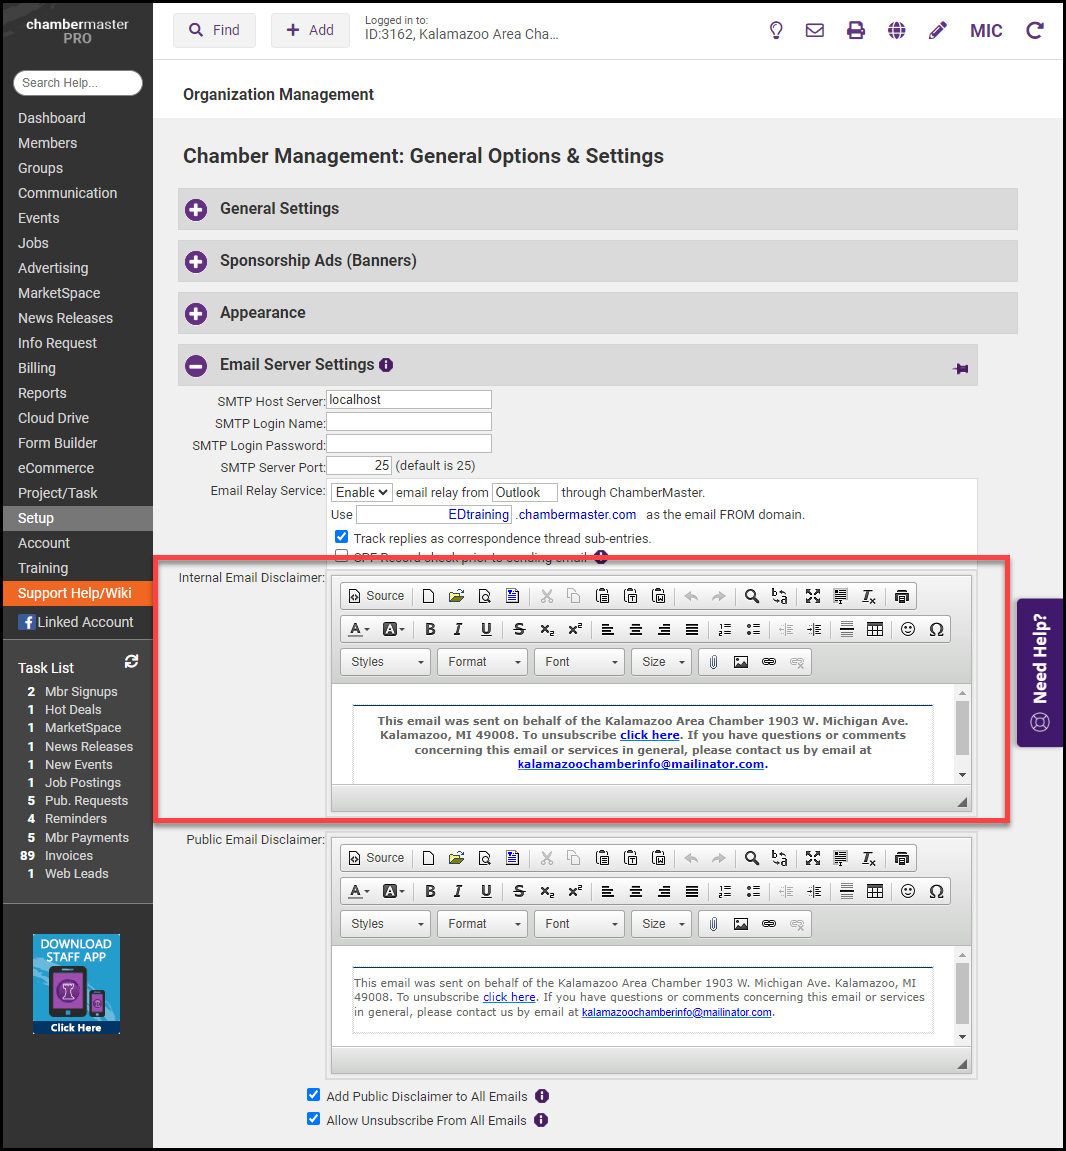Expand the General Settings section
Image resolution: width=1066 pixels, height=1151 pixels.
(x=195, y=209)
